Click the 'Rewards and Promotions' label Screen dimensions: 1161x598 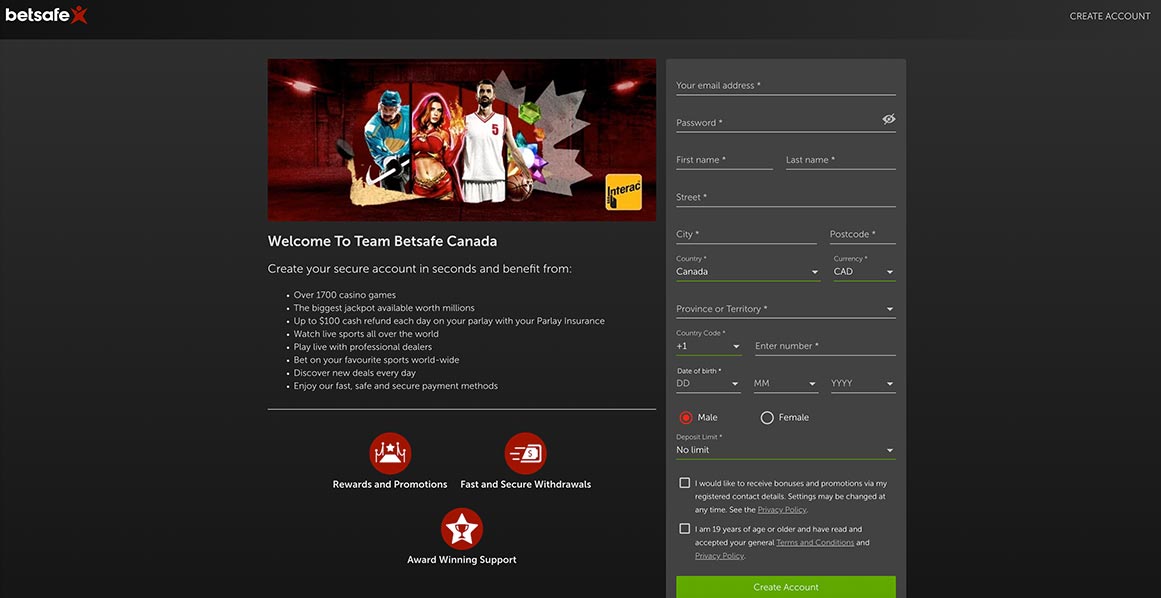click(389, 485)
